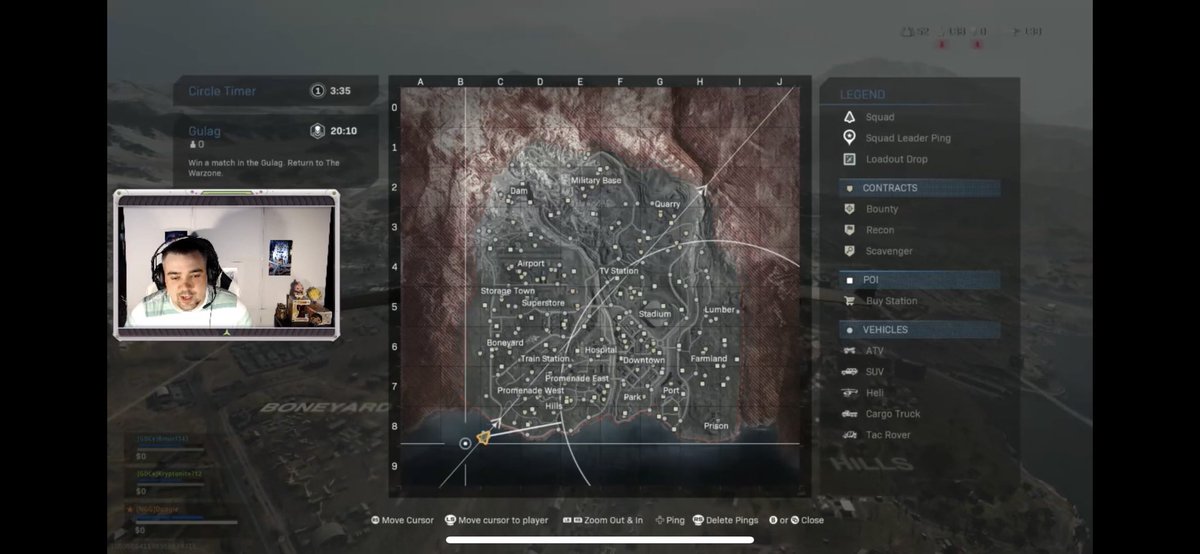The height and width of the screenshot is (554, 1200).
Task: Click the RS stick icon beside Move Cursor
Action: pyautogui.click(x=376, y=520)
